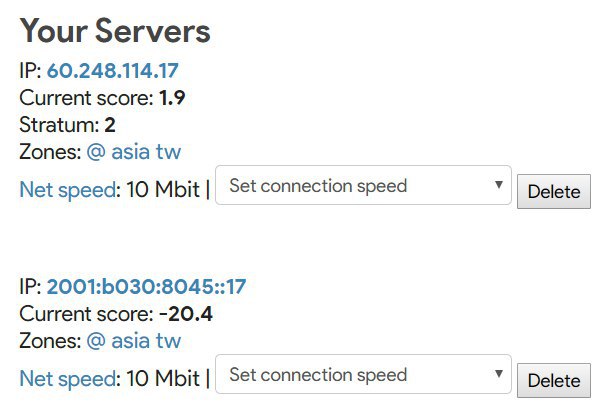
Task: Select the @ zone link under the IPv6 server
Action: [x=96, y=340]
